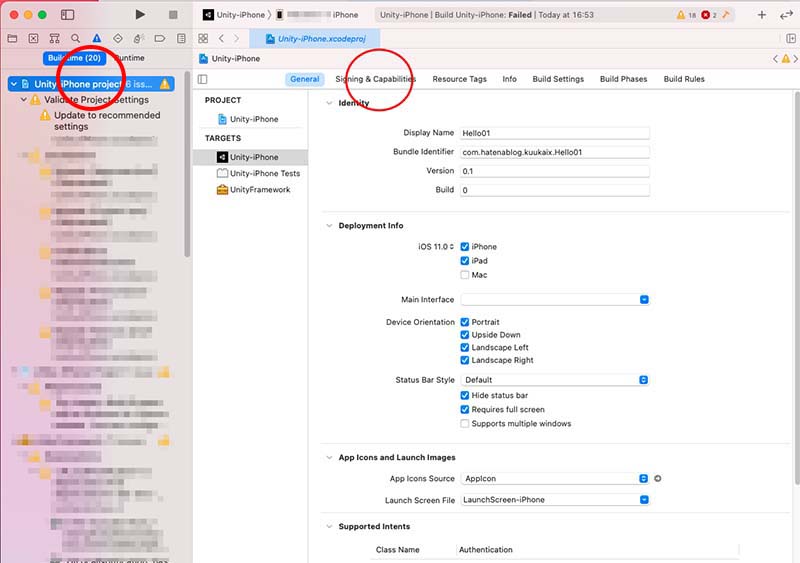Image resolution: width=800 pixels, height=563 pixels.
Task: Click the yellow warnings count in status bar
Action: tap(686, 15)
